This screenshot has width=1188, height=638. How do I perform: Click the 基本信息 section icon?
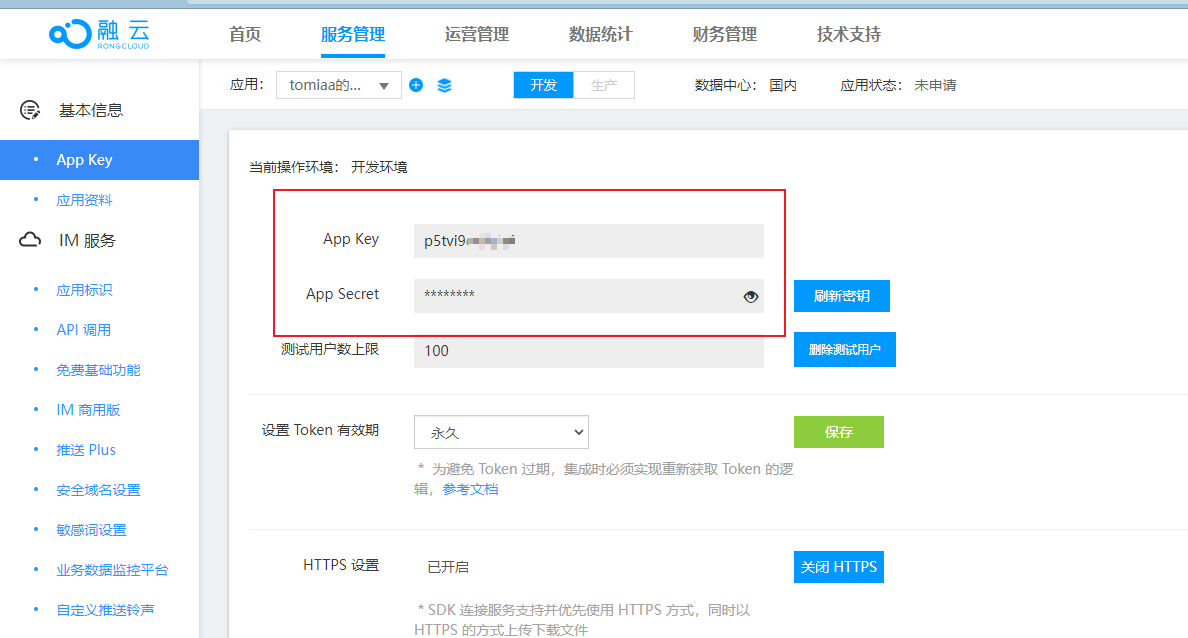tap(30, 110)
